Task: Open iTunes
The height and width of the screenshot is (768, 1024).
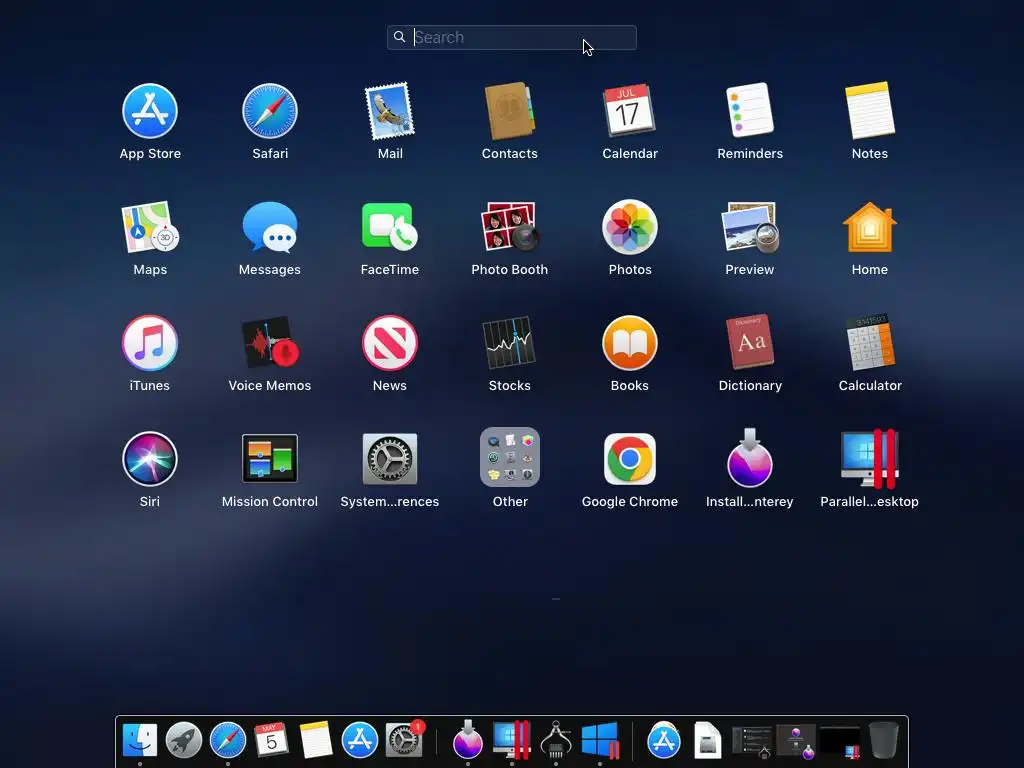Action: point(150,343)
